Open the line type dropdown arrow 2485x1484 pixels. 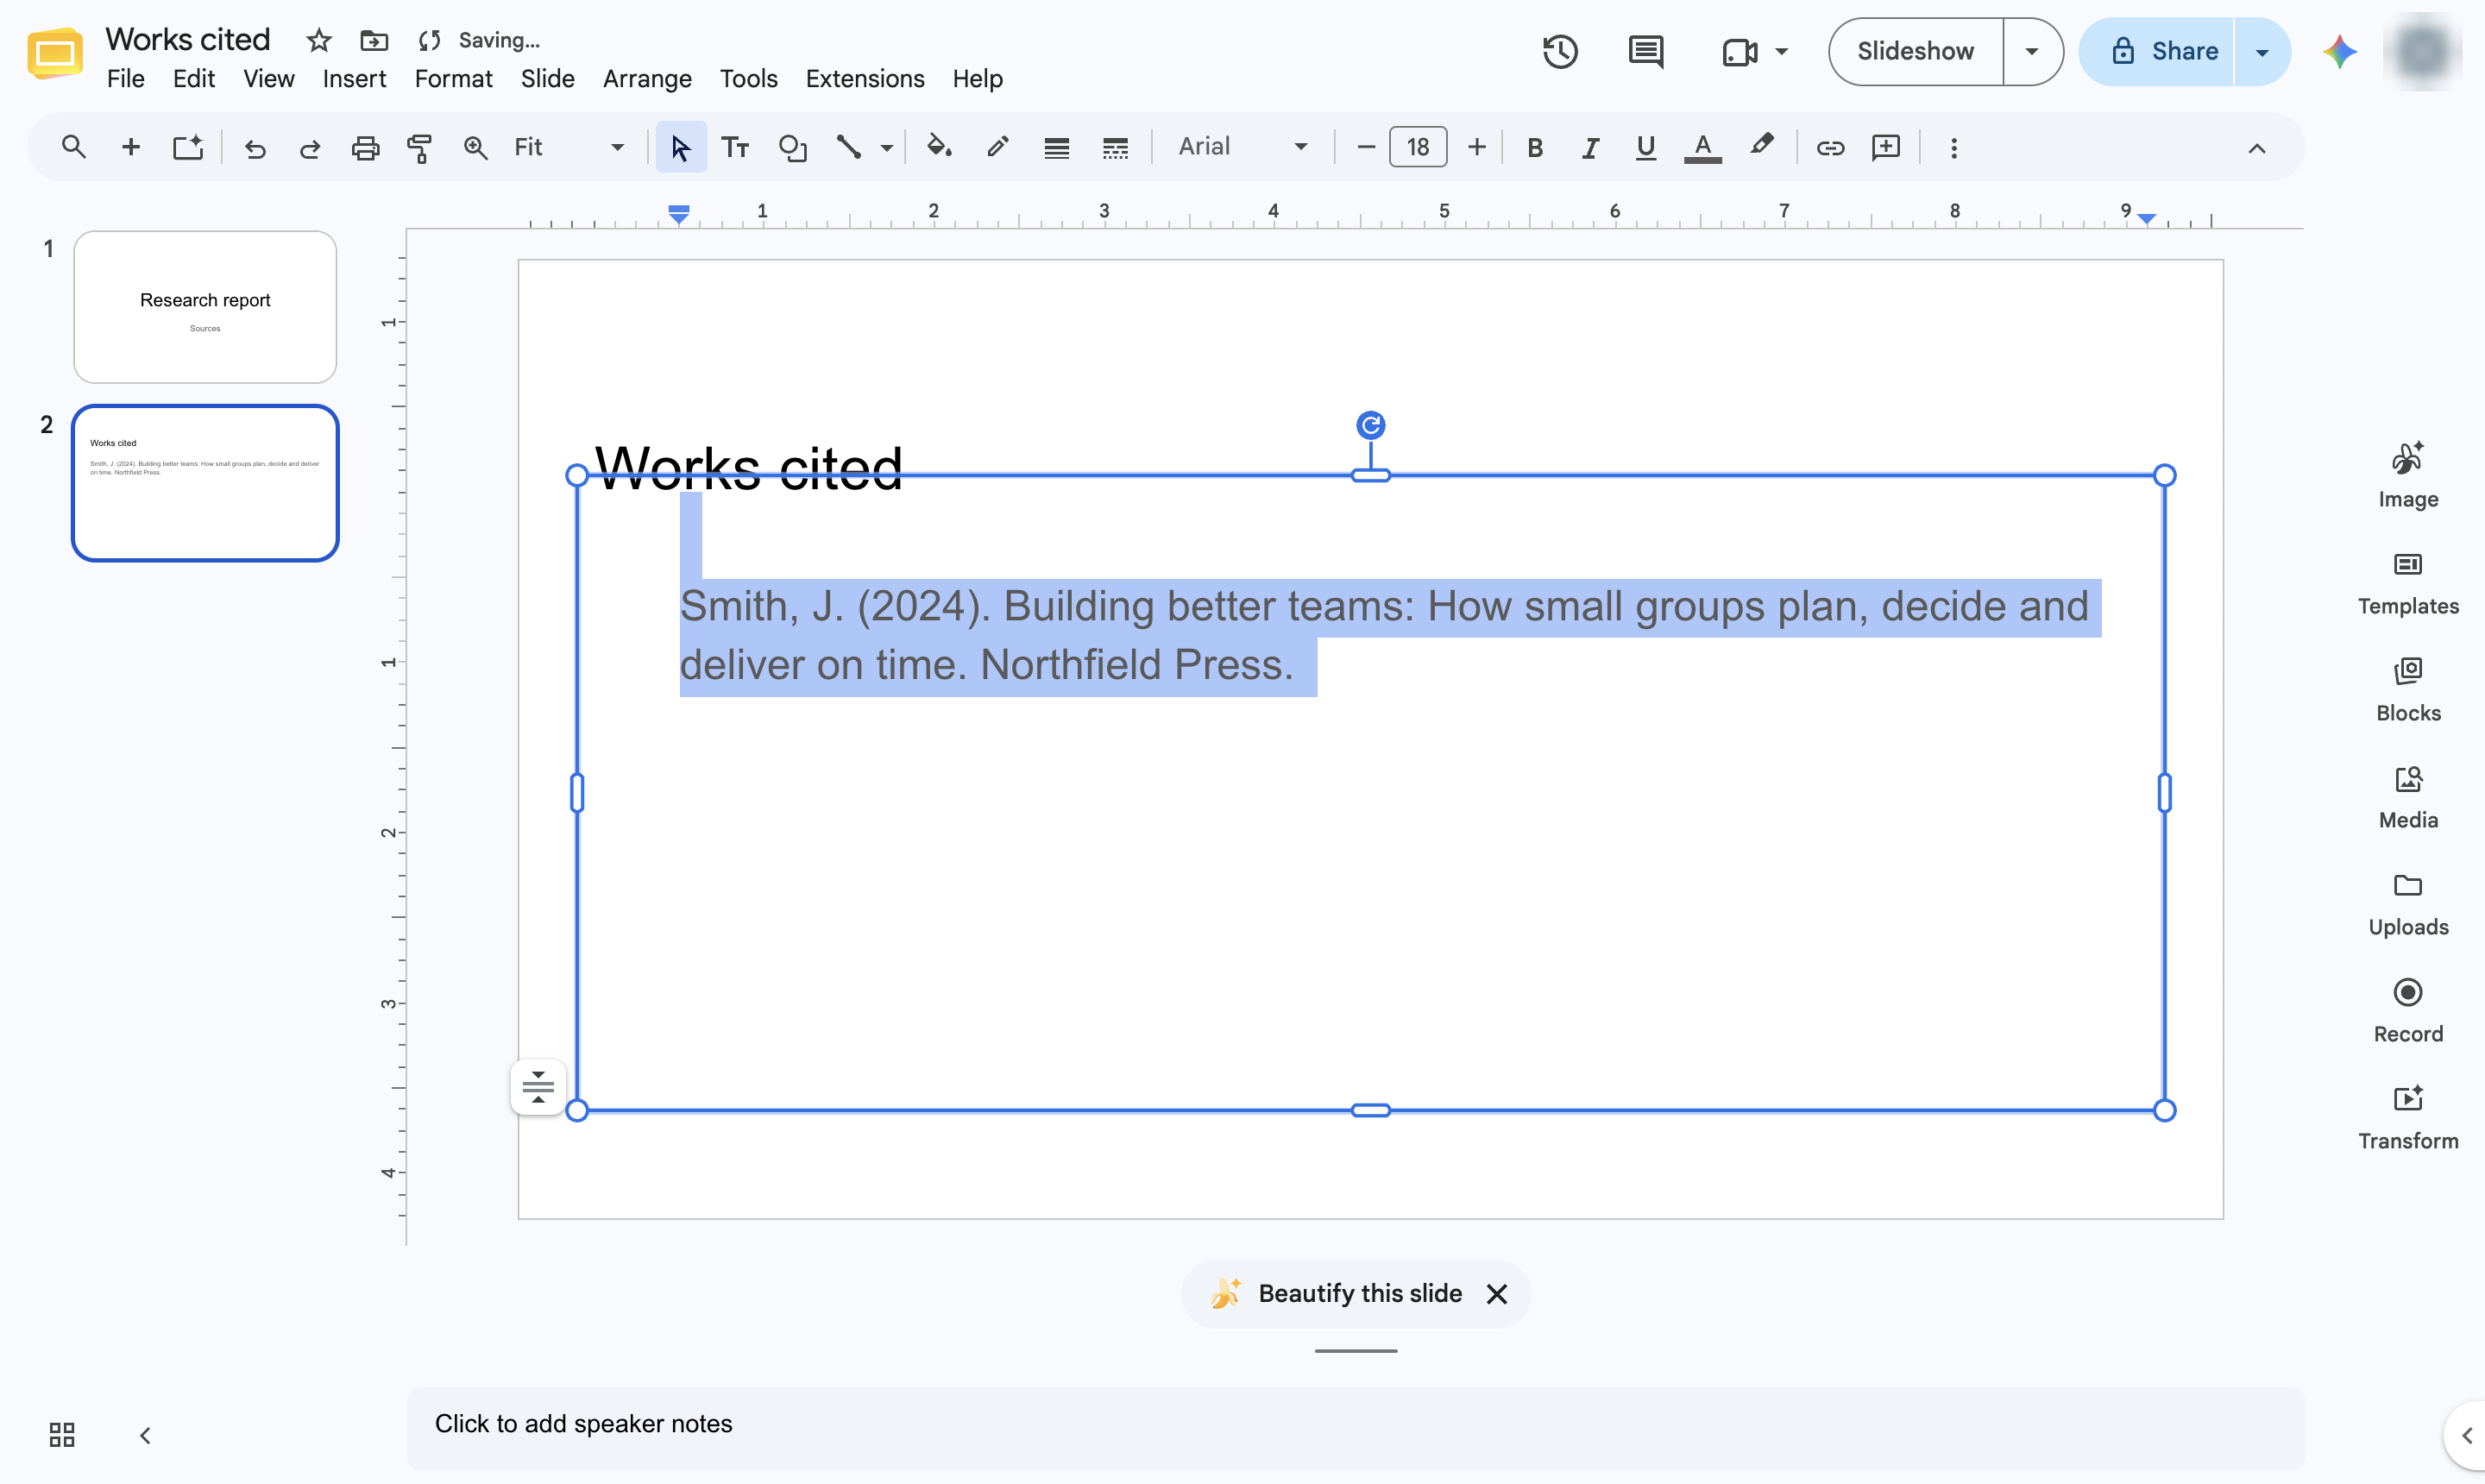886,148
